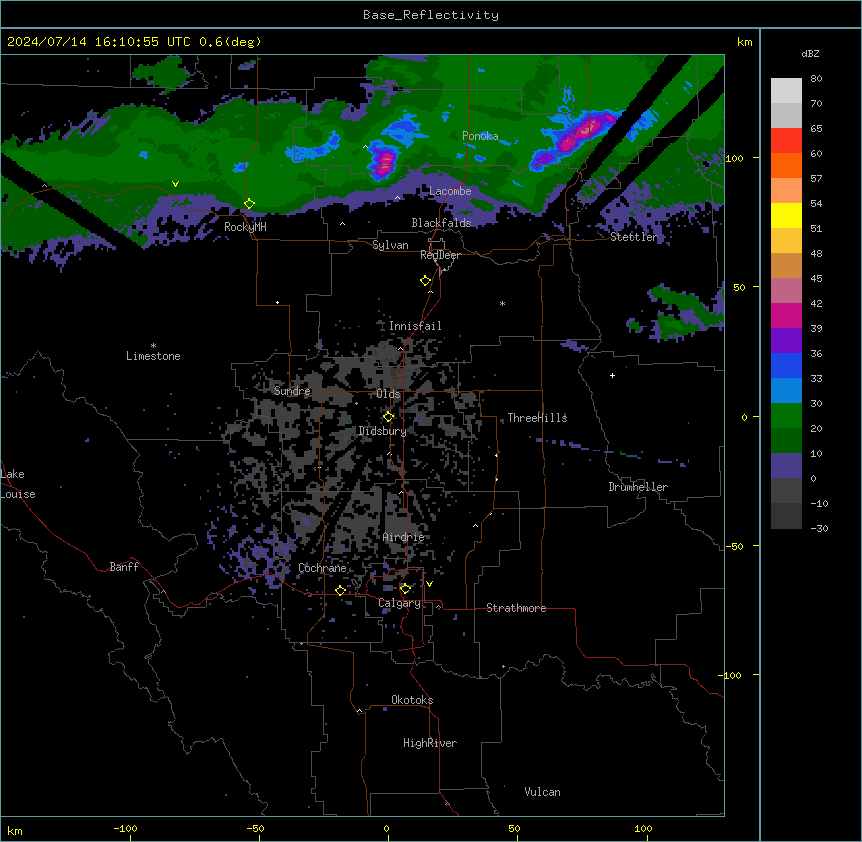Click the Blackfalds city label

coord(441,223)
